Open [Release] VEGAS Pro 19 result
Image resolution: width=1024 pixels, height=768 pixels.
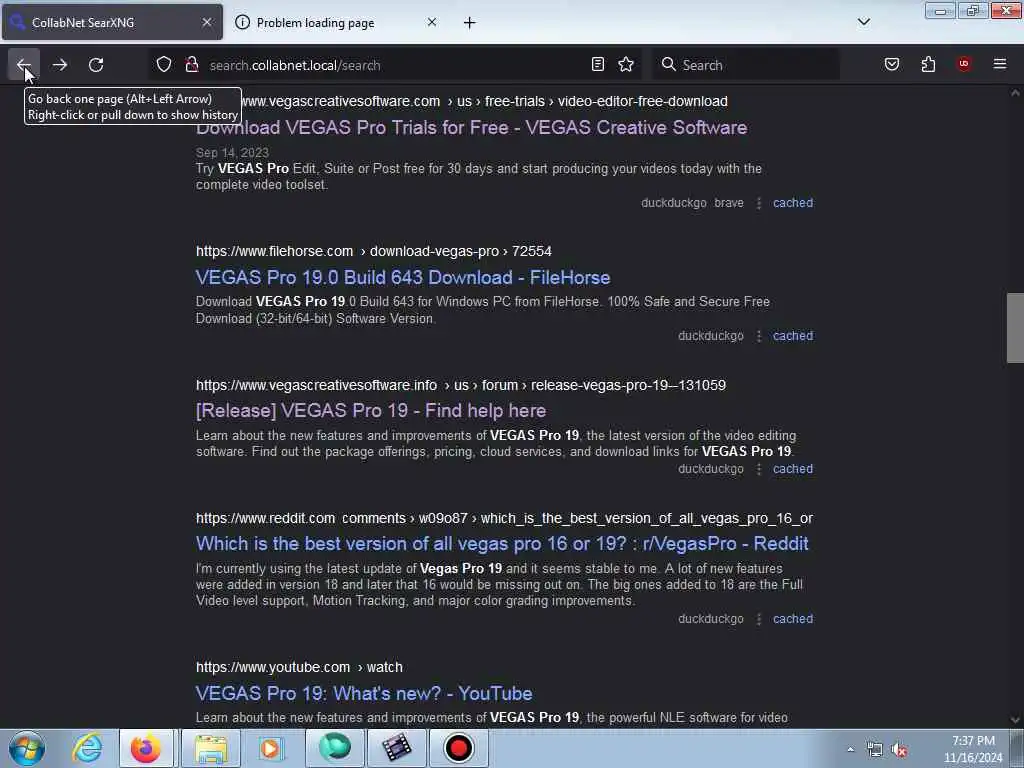coord(371,411)
